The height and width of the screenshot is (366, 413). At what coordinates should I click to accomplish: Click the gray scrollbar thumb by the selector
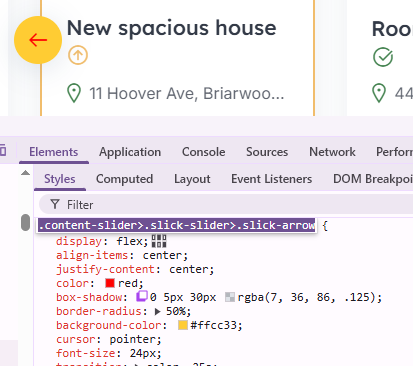pyautogui.click(x=25, y=222)
